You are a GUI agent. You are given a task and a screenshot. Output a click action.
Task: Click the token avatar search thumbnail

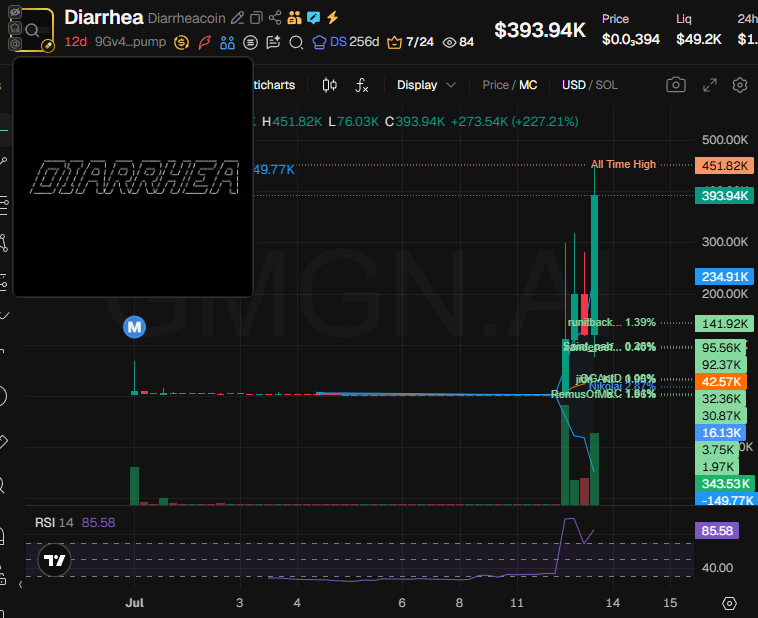click(32, 30)
